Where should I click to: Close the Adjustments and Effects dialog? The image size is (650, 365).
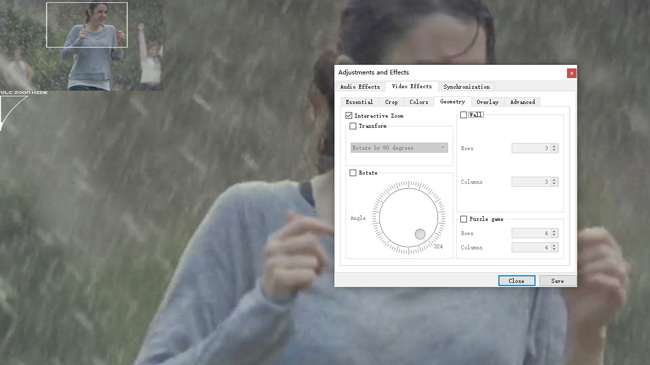[x=571, y=73]
